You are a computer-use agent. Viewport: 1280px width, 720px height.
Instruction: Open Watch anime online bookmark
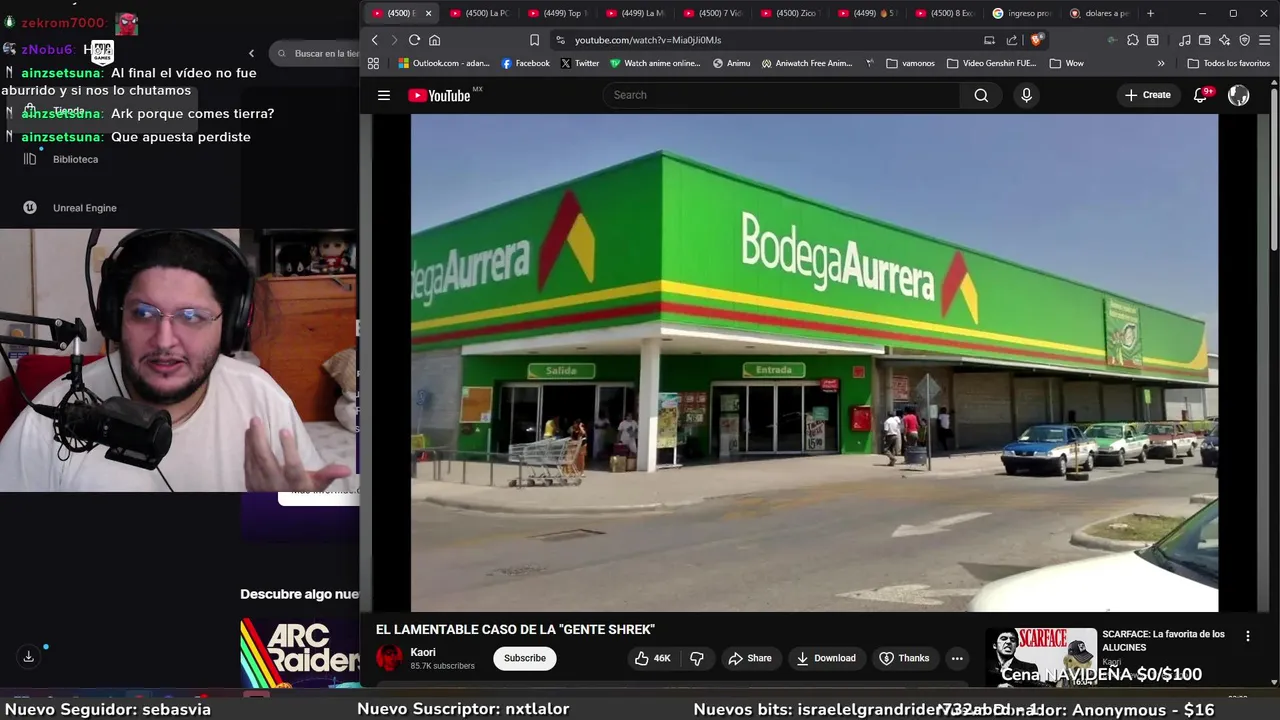655,63
